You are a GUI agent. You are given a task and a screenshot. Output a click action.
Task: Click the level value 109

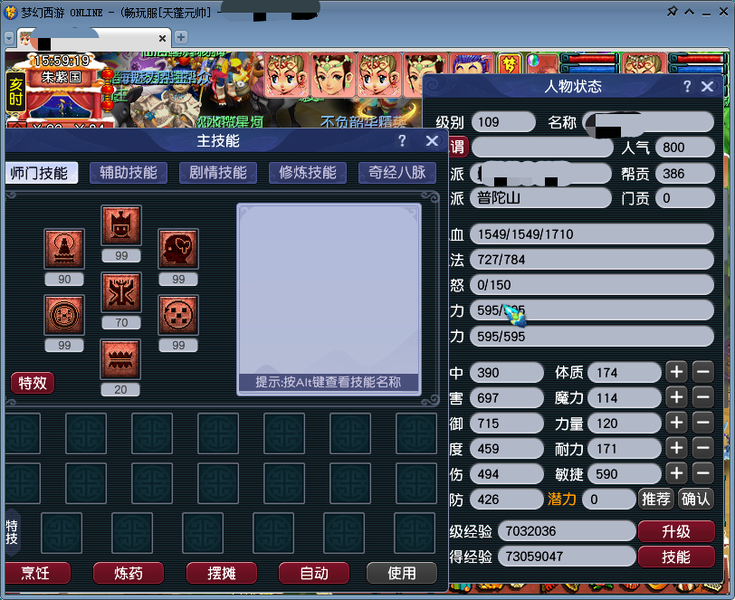click(x=503, y=122)
